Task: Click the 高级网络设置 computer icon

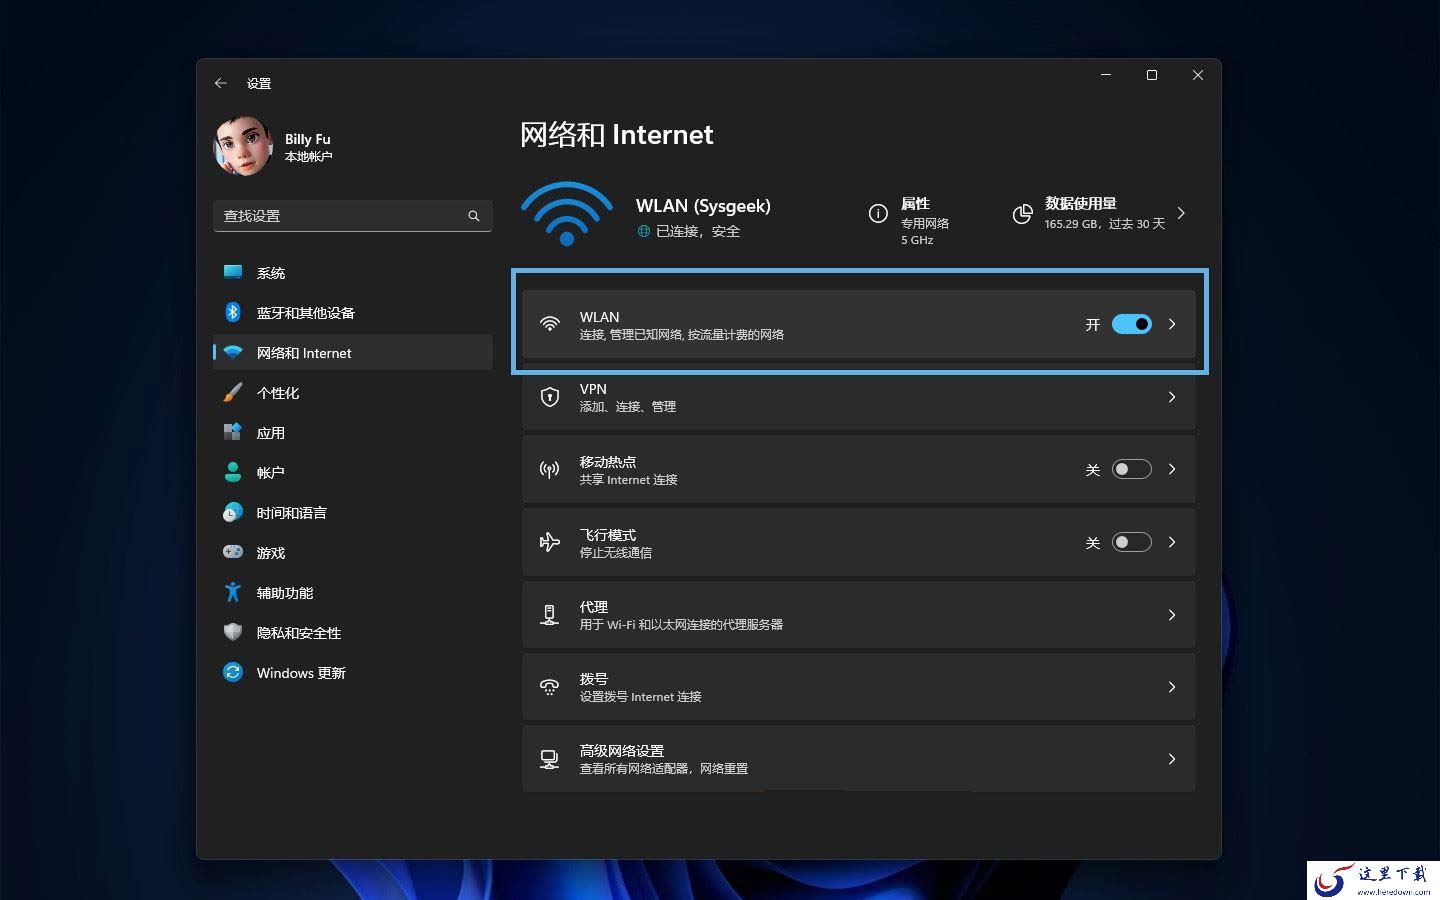Action: click(549, 759)
